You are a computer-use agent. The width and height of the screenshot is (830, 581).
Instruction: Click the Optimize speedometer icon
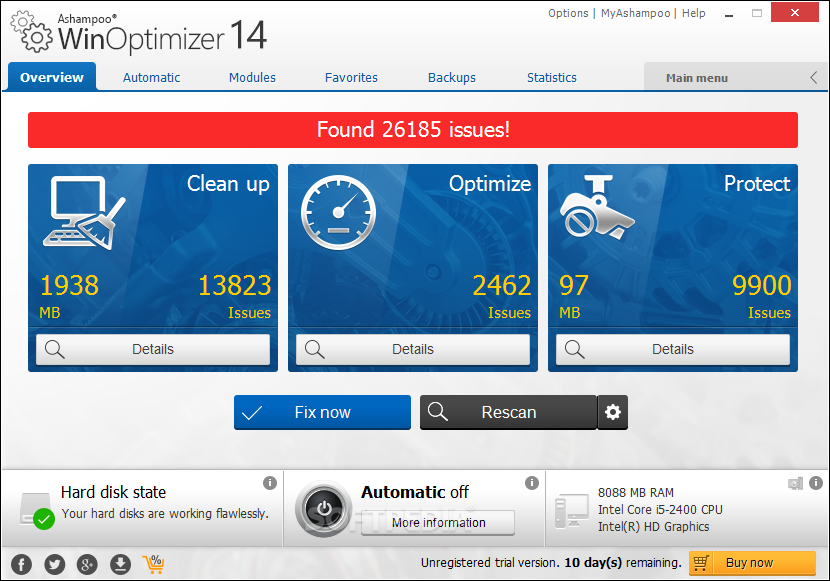(x=339, y=212)
